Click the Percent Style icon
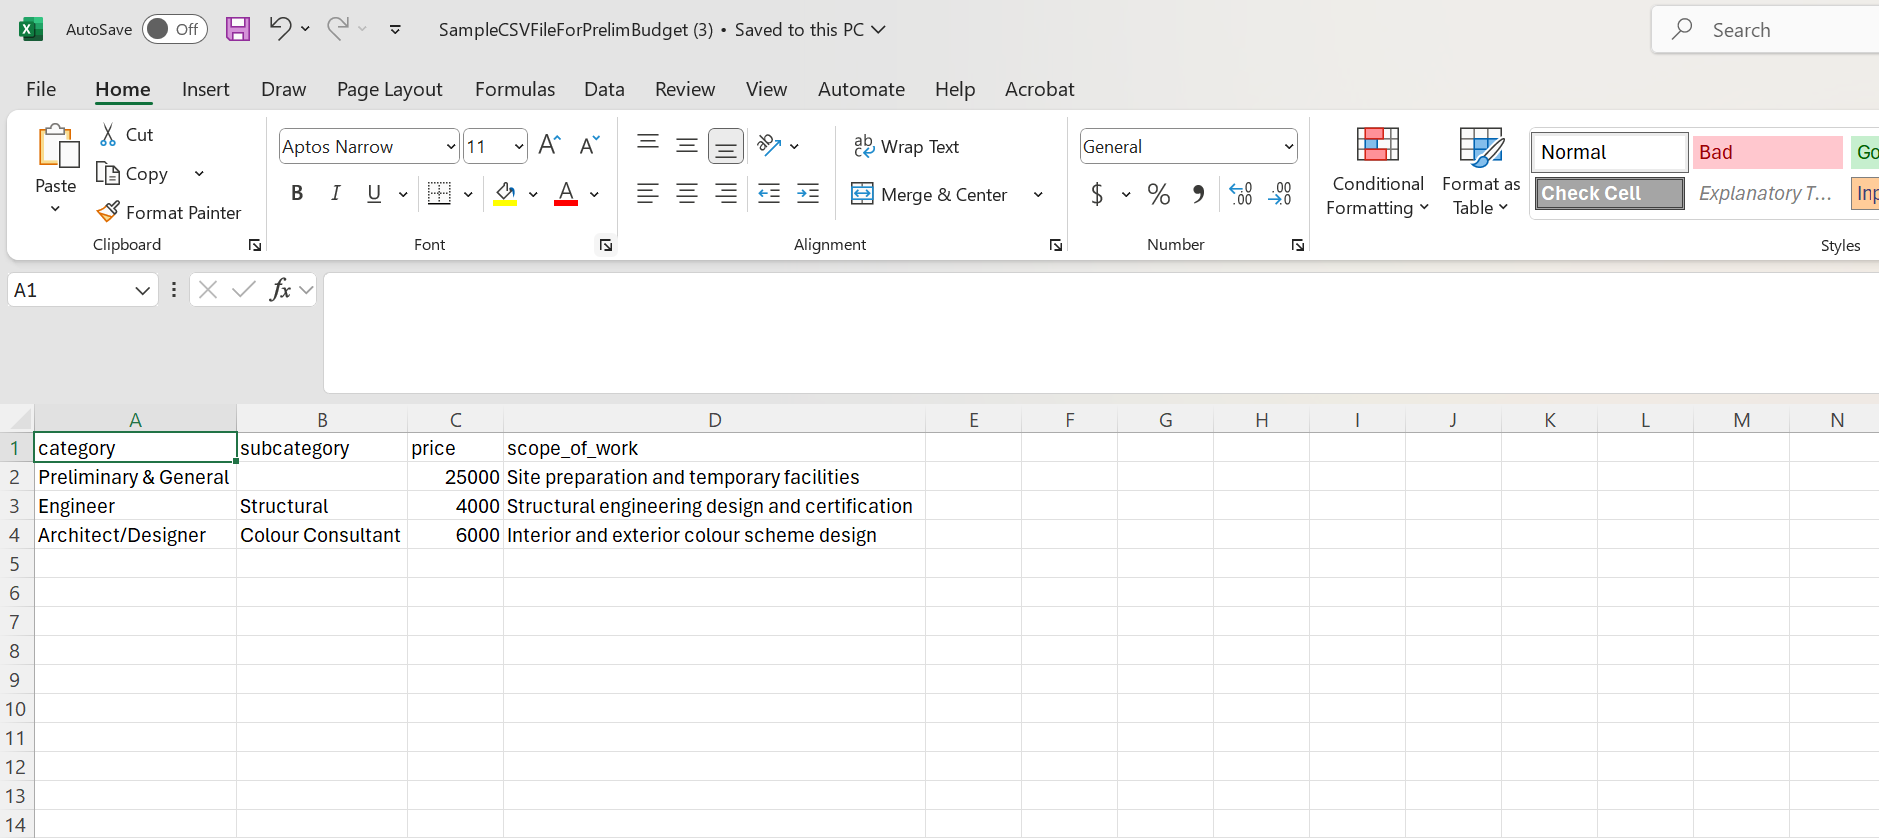The height and width of the screenshot is (838, 1879). pos(1158,194)
